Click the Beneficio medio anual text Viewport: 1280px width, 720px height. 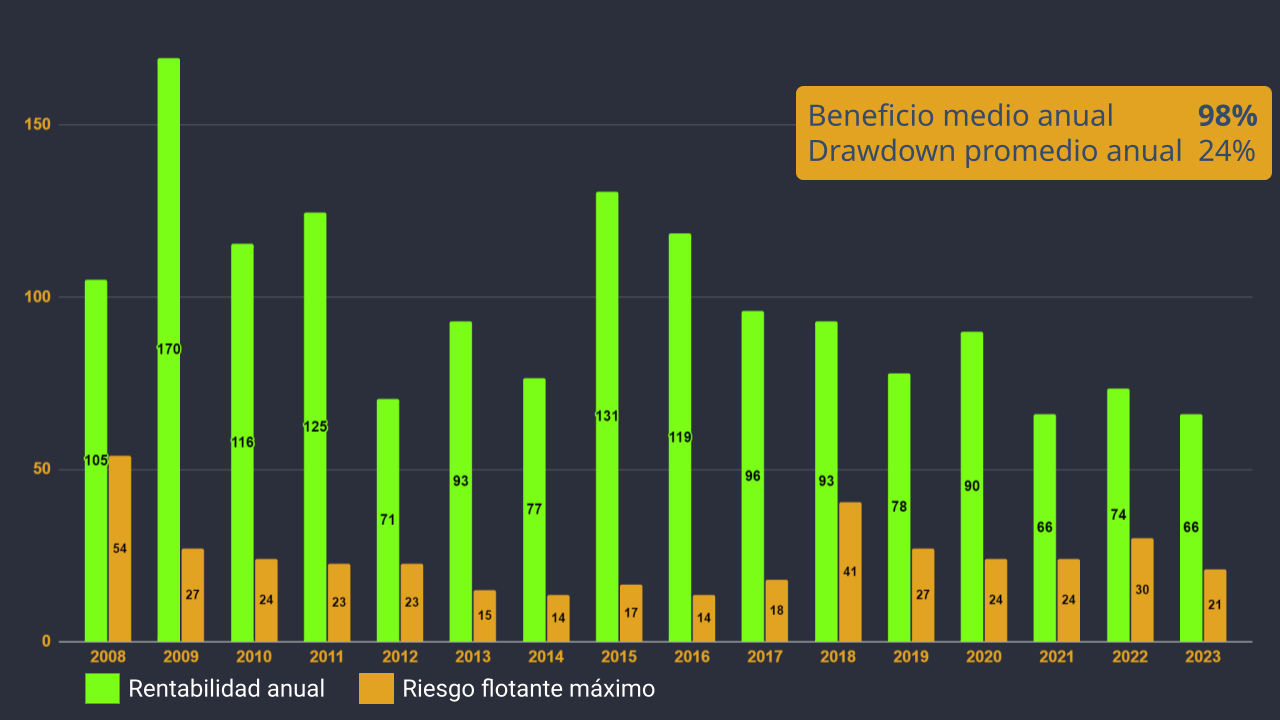point(960,116)
